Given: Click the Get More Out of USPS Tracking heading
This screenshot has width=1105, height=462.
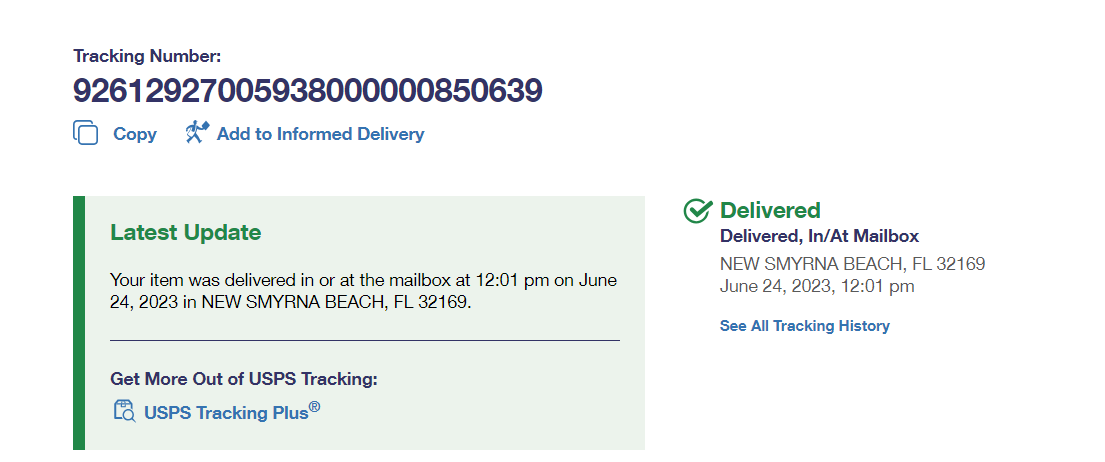Looking at the screenshot, I should [x=244, y=379].
